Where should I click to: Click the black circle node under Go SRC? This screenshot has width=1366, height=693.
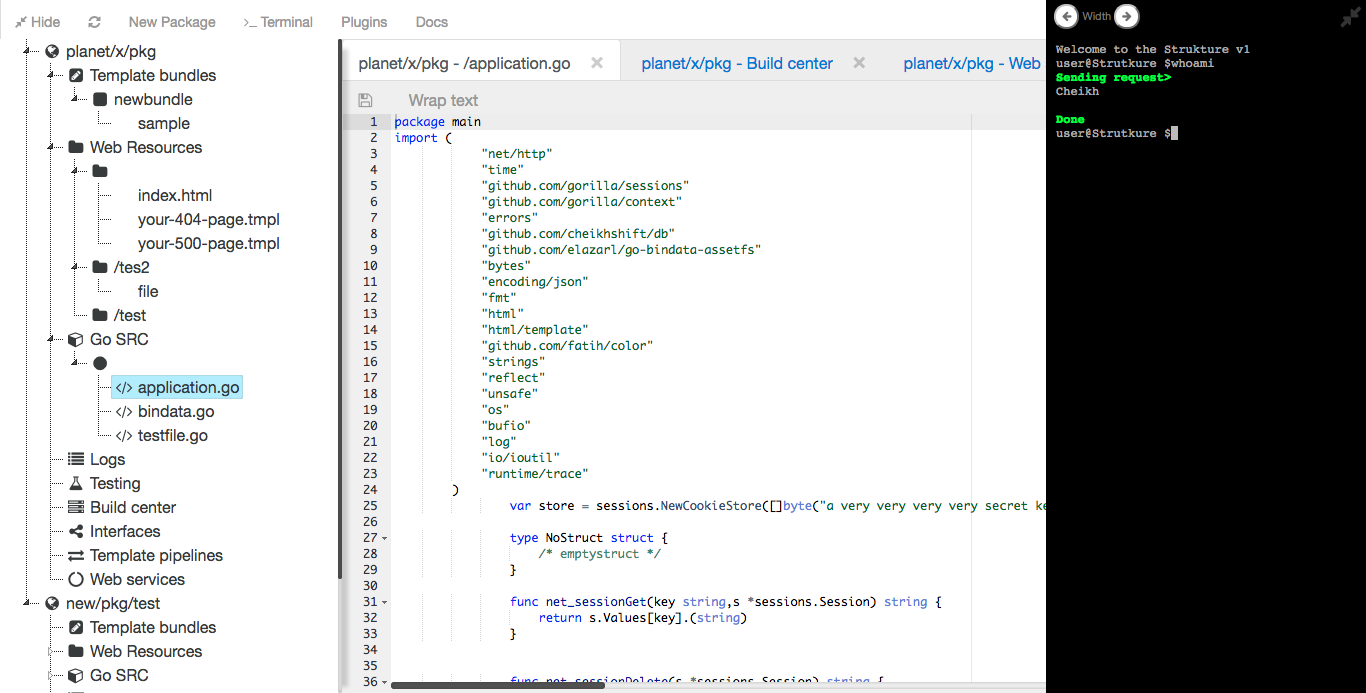pos(100,364)
